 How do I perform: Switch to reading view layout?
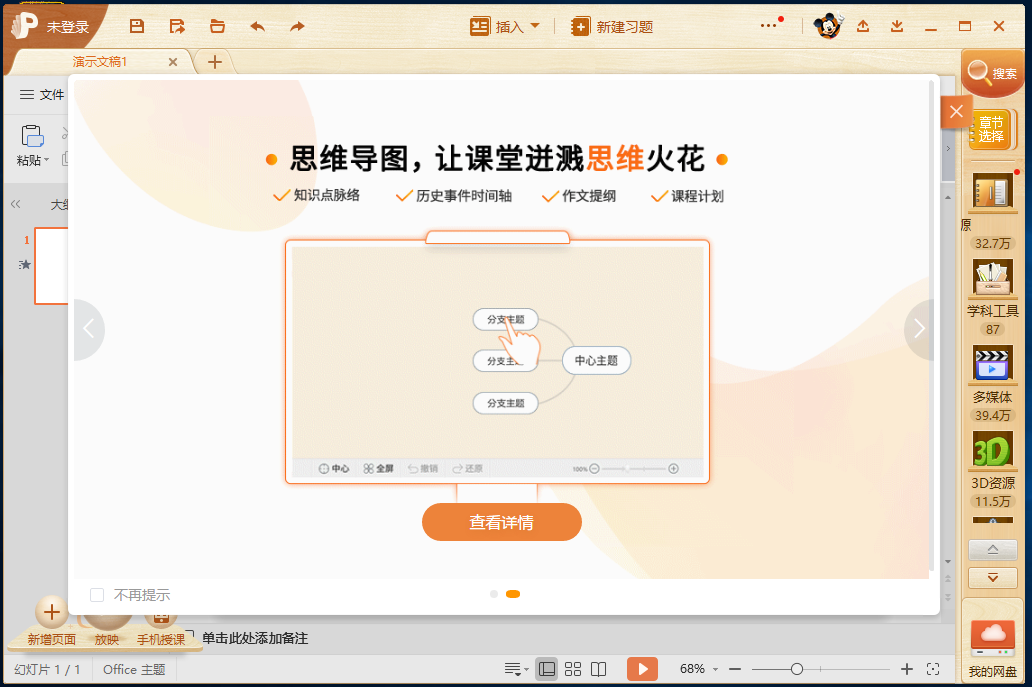point(599,668)
